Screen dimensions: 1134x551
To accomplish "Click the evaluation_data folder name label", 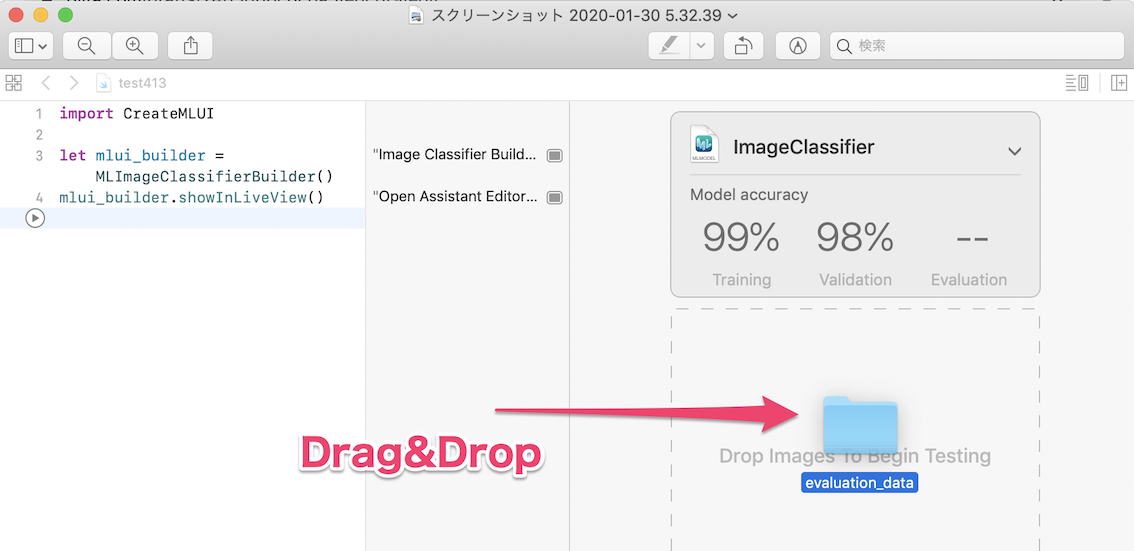I will point(859,483).
